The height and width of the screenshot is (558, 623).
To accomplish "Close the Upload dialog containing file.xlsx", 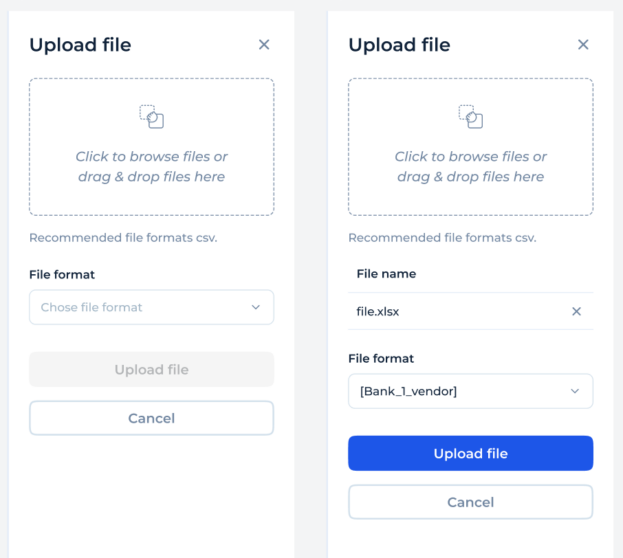I will coord(583,45).
